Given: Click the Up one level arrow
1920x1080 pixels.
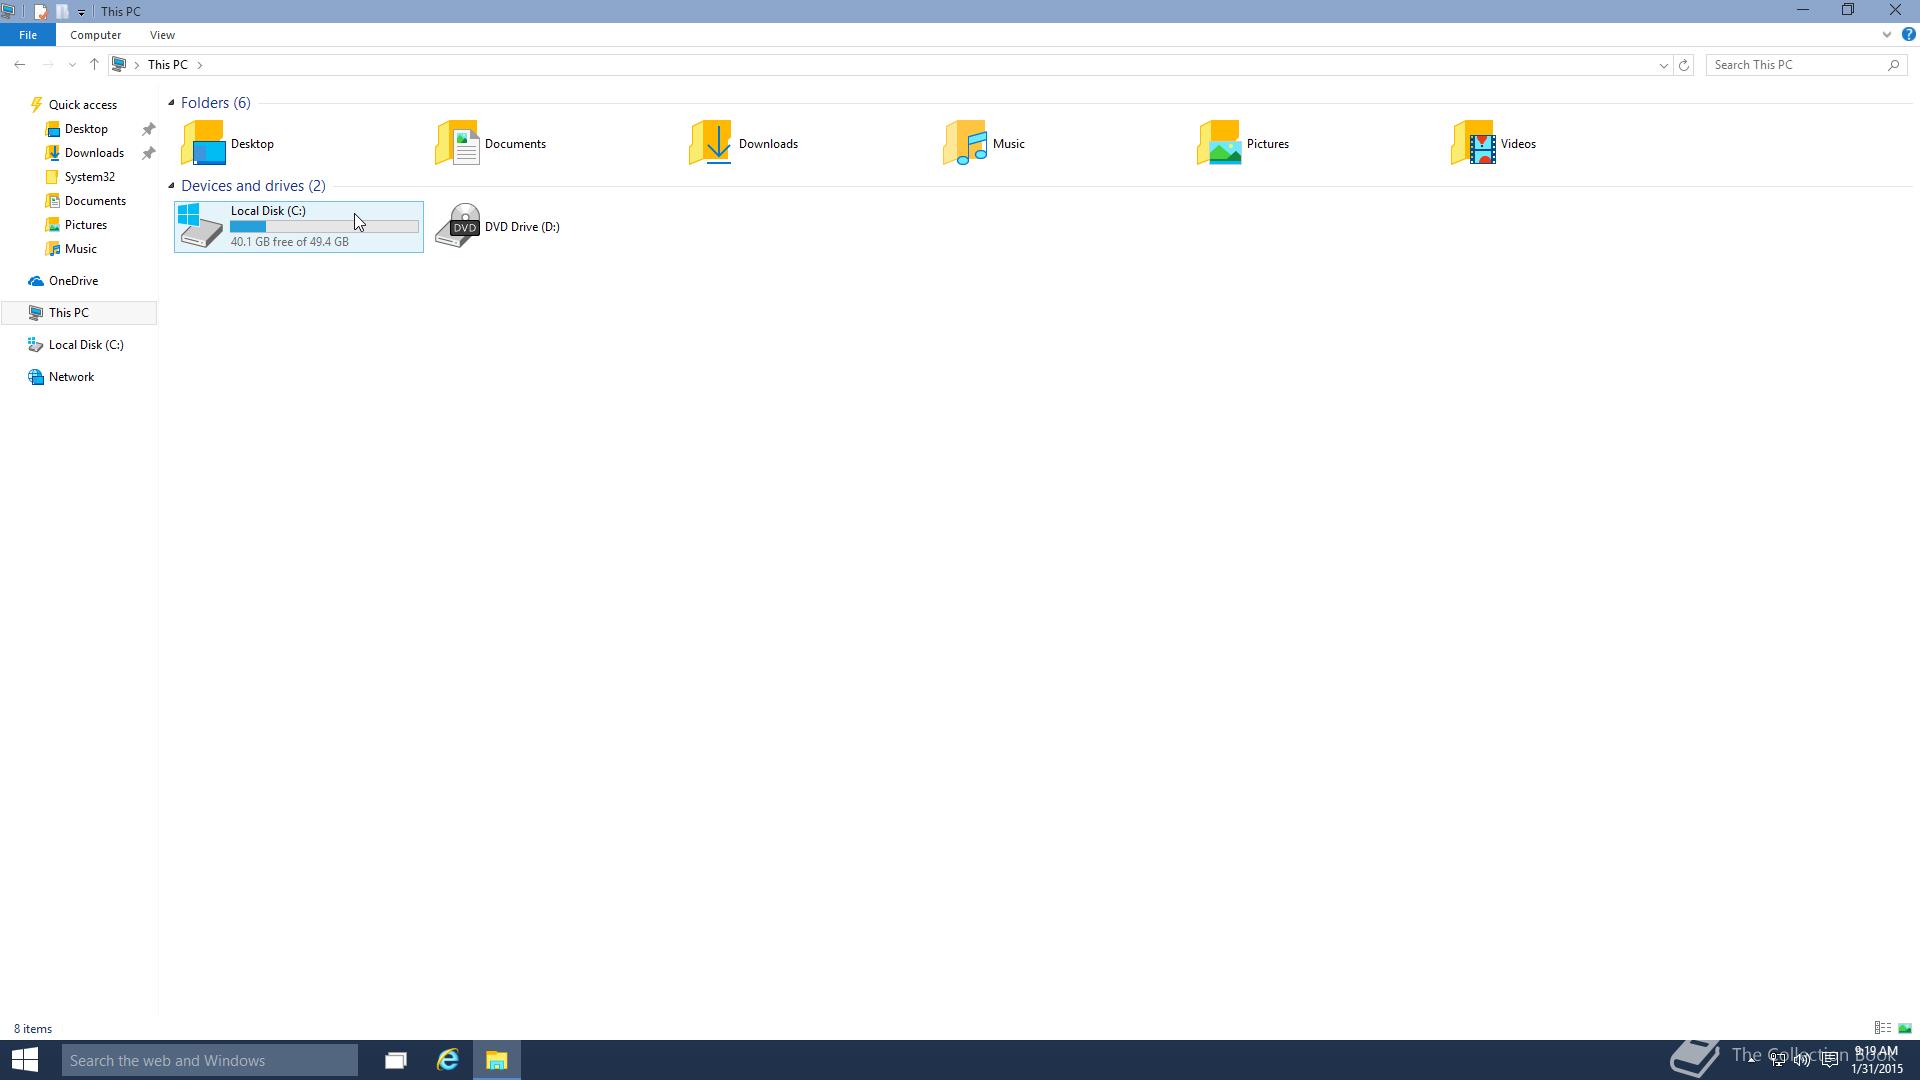Looking at the screenshot, I should [x=94, y=64].
